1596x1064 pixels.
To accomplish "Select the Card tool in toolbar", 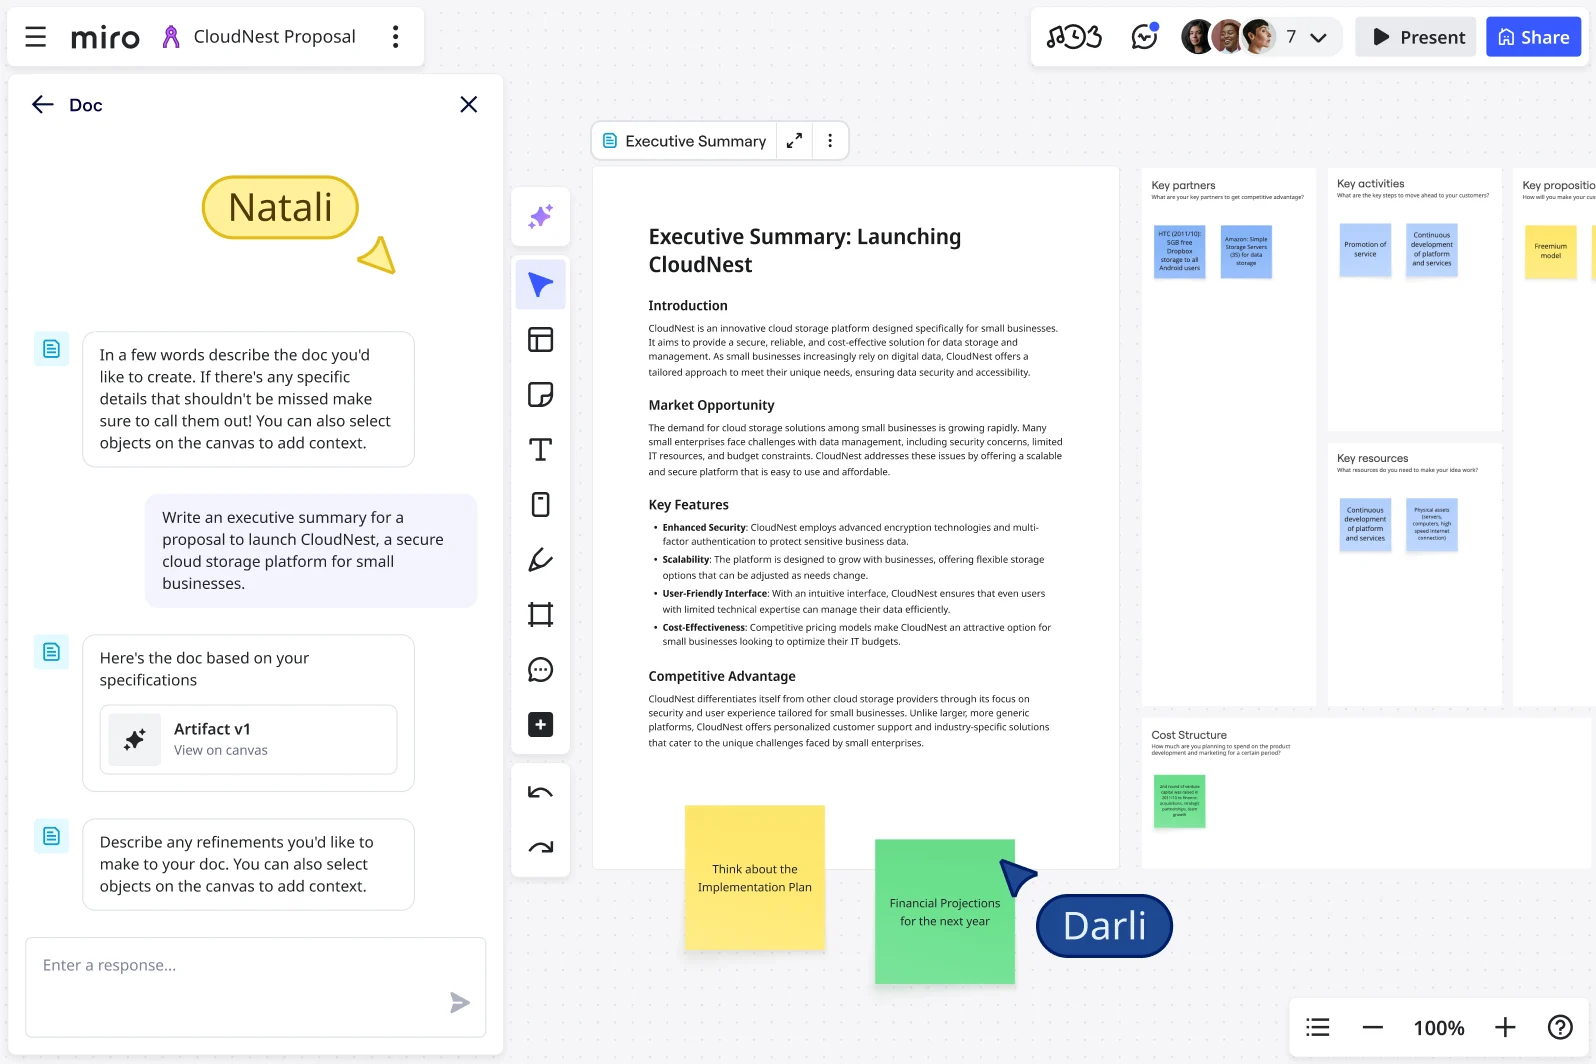I will 541,505.
